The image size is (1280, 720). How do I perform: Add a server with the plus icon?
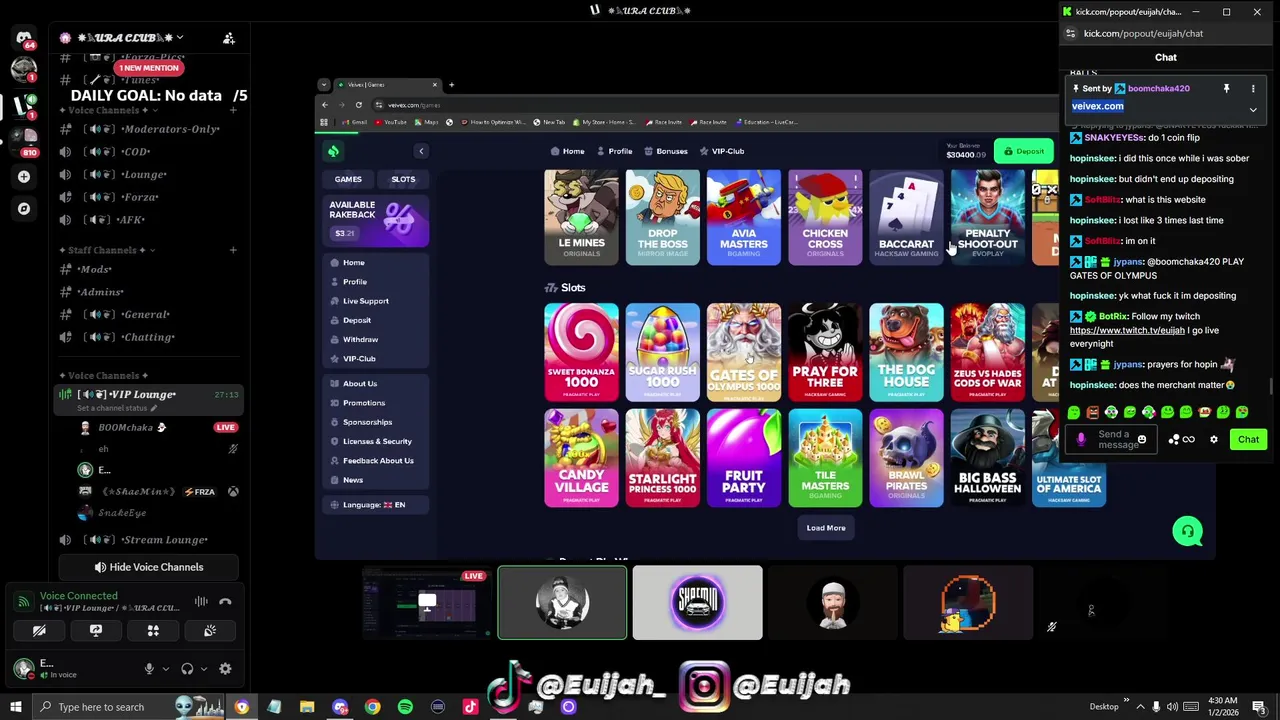pos(24,176)
